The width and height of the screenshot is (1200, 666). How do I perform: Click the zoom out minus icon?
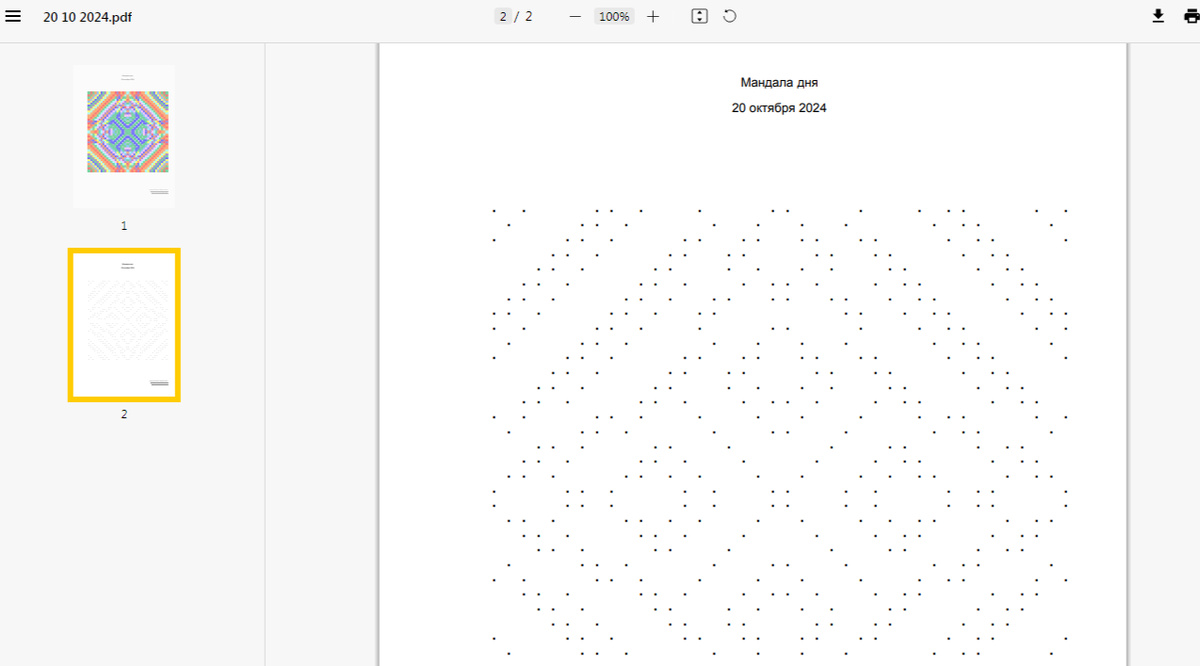click(x=575, y=16)
